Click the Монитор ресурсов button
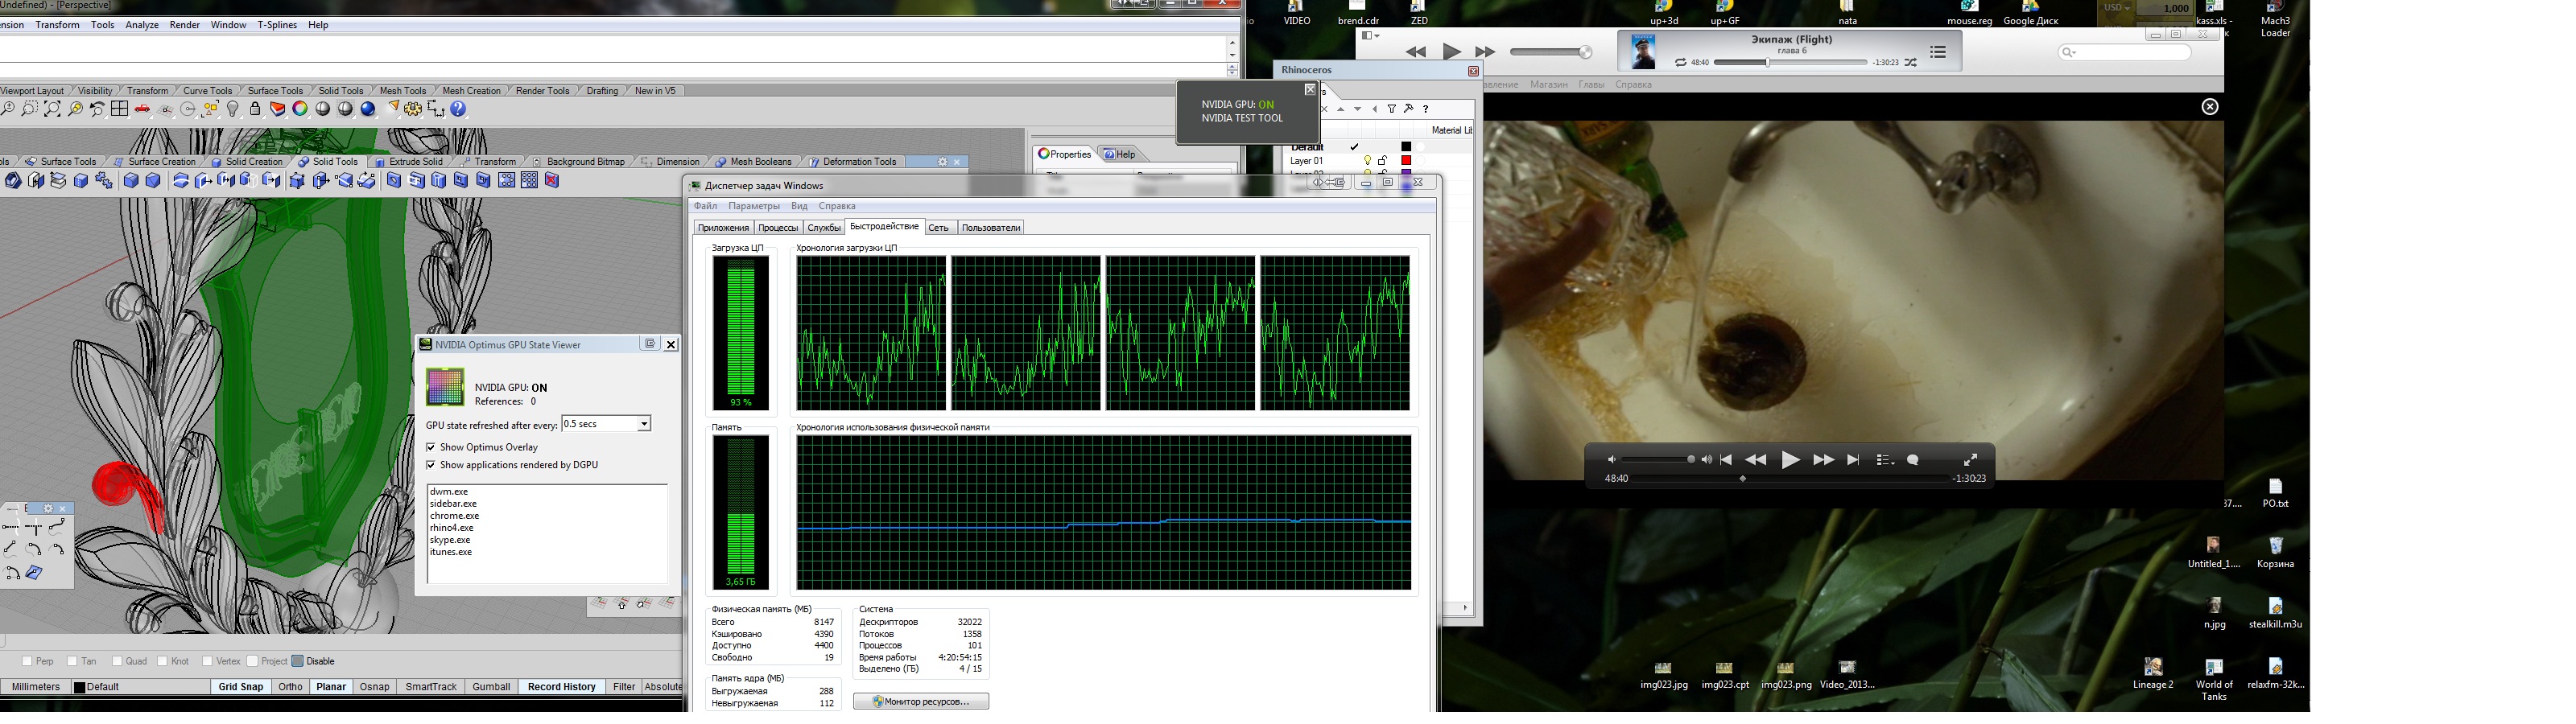The image size is (2576, 724). (x=921, y=702)
